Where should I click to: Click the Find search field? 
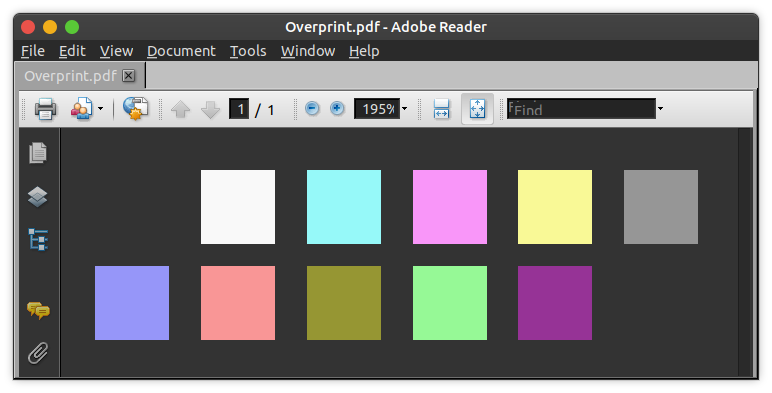pos(581,109)
